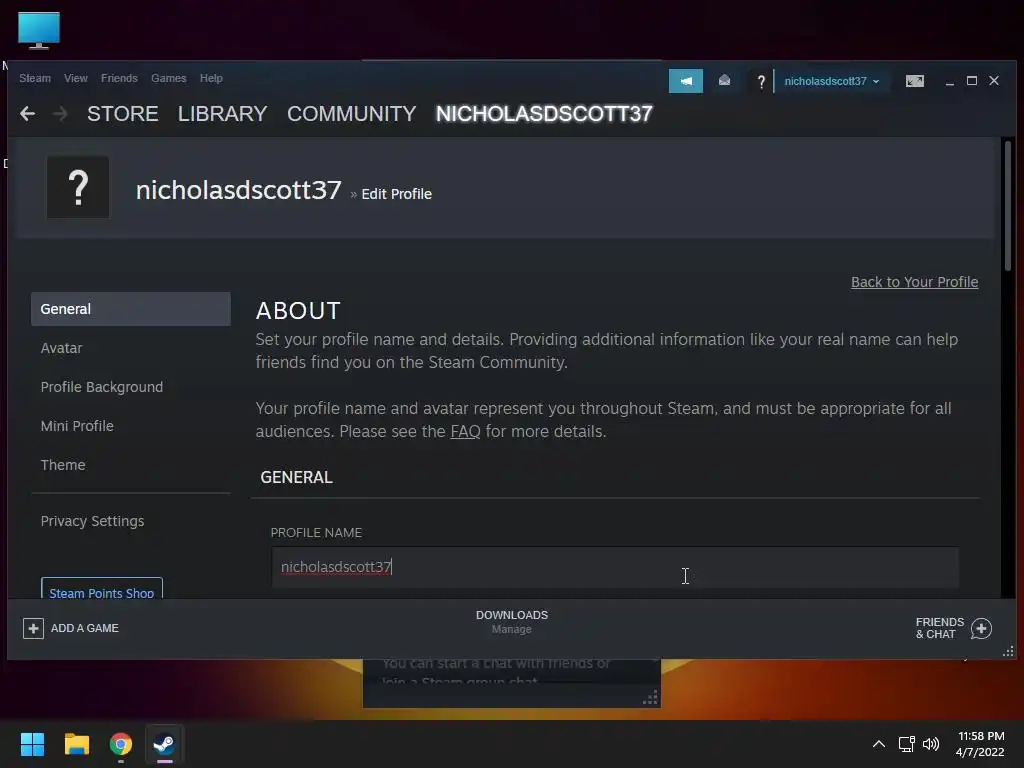The width and height of the screenshot is (1024, 768).
Task: Go to the COMMUNITY tab
Action: tap(351, 114)
